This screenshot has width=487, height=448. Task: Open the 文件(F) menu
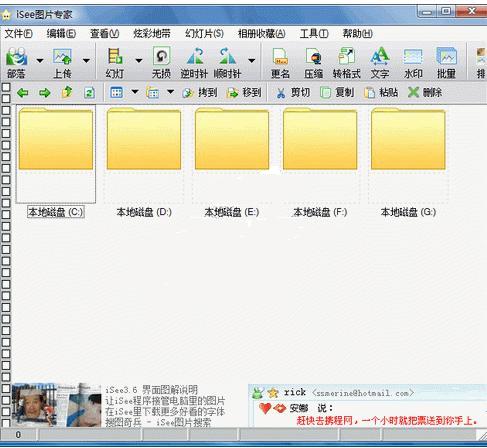(19, 33)
